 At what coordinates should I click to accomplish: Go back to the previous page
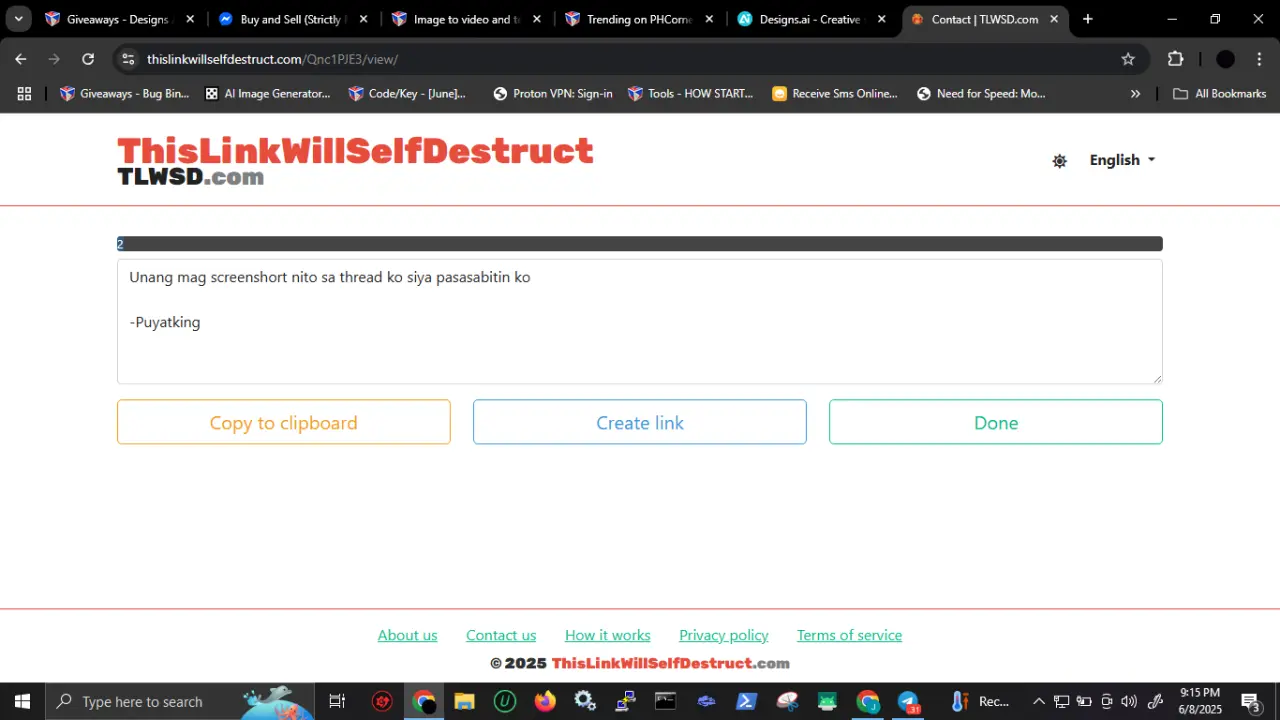pyautogui.click(x=21, y=59)
